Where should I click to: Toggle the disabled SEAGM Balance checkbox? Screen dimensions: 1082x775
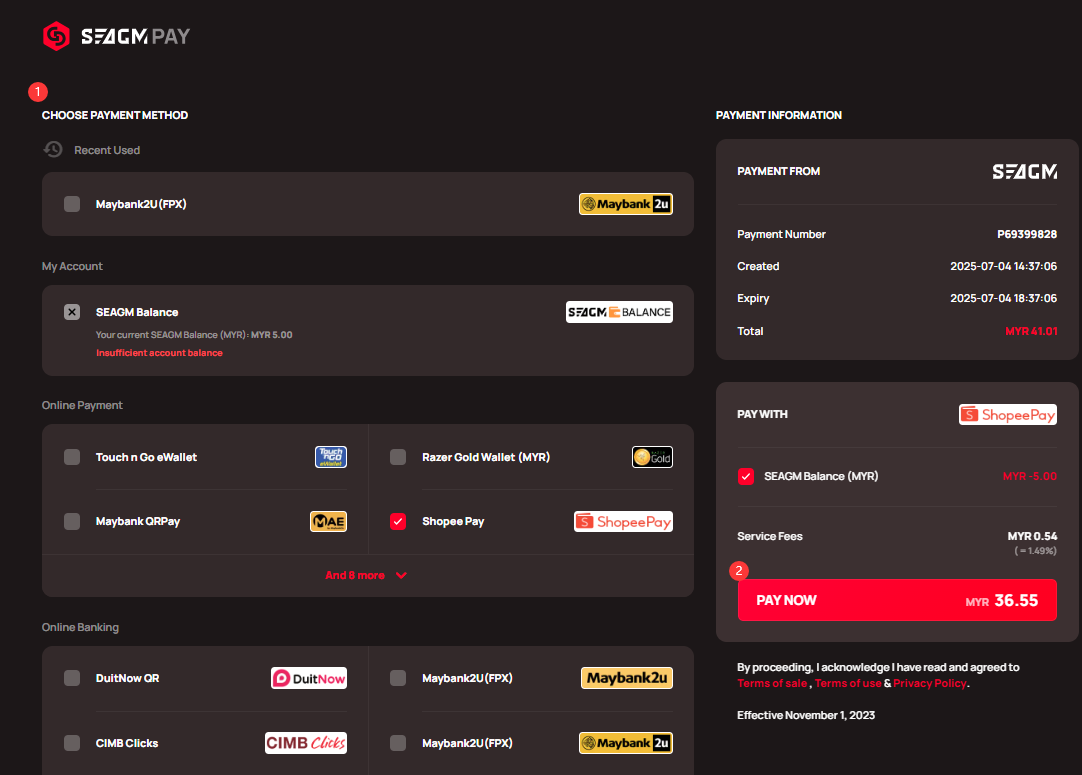click(x=72, y=312)
